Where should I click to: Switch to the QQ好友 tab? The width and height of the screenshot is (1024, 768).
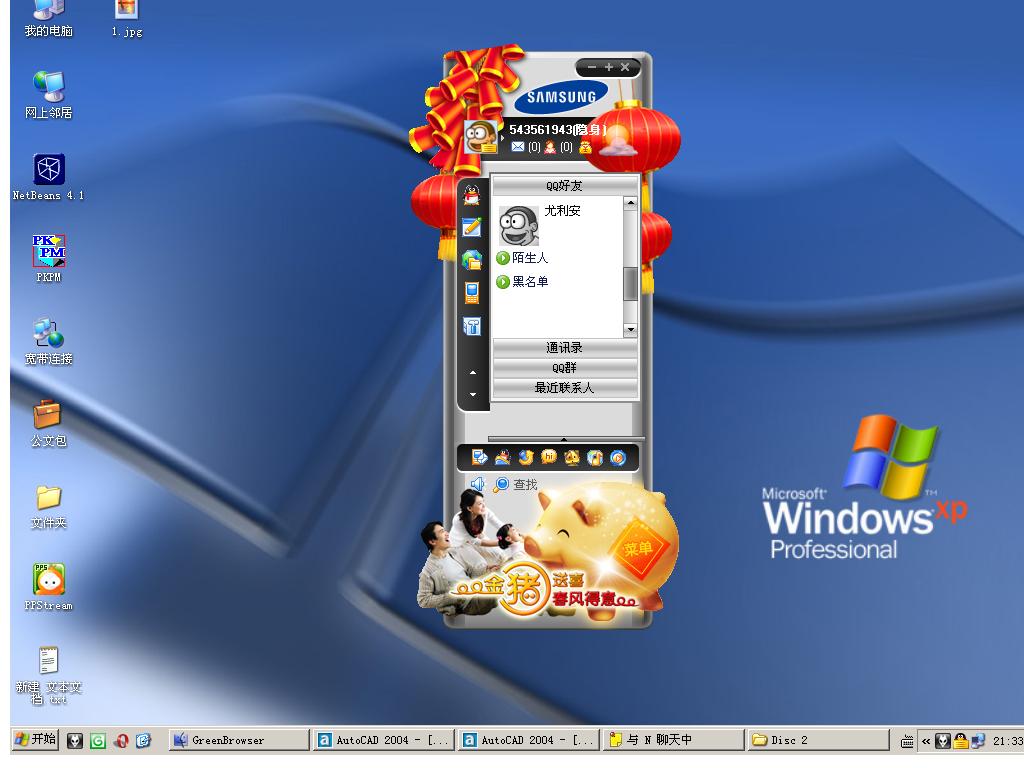564,185
